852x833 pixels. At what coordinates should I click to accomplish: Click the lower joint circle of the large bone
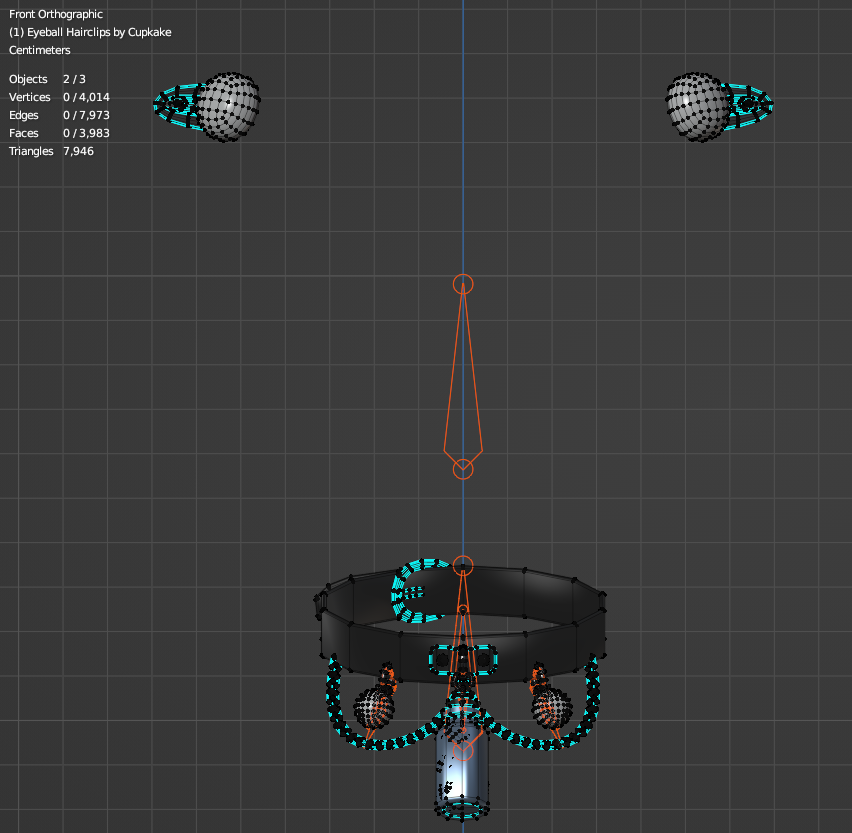point(463,469)
